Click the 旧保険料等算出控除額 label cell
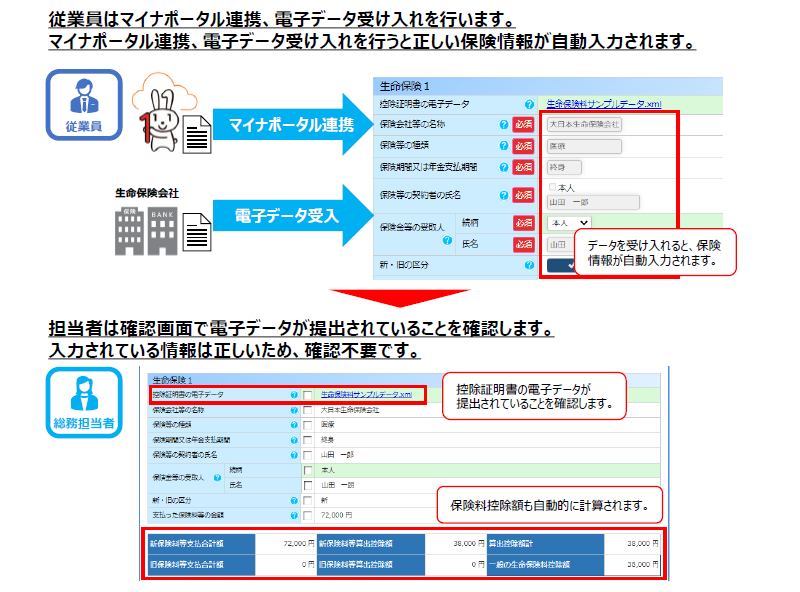Screen dimensions: 800x592 tap(371, 564)
